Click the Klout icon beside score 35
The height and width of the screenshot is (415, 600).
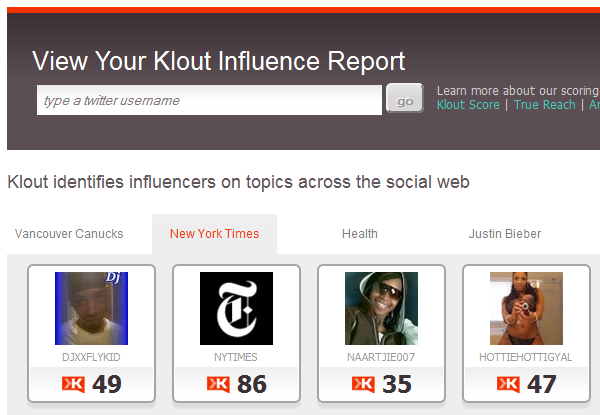pyautogui.click(x=362, y=384)
